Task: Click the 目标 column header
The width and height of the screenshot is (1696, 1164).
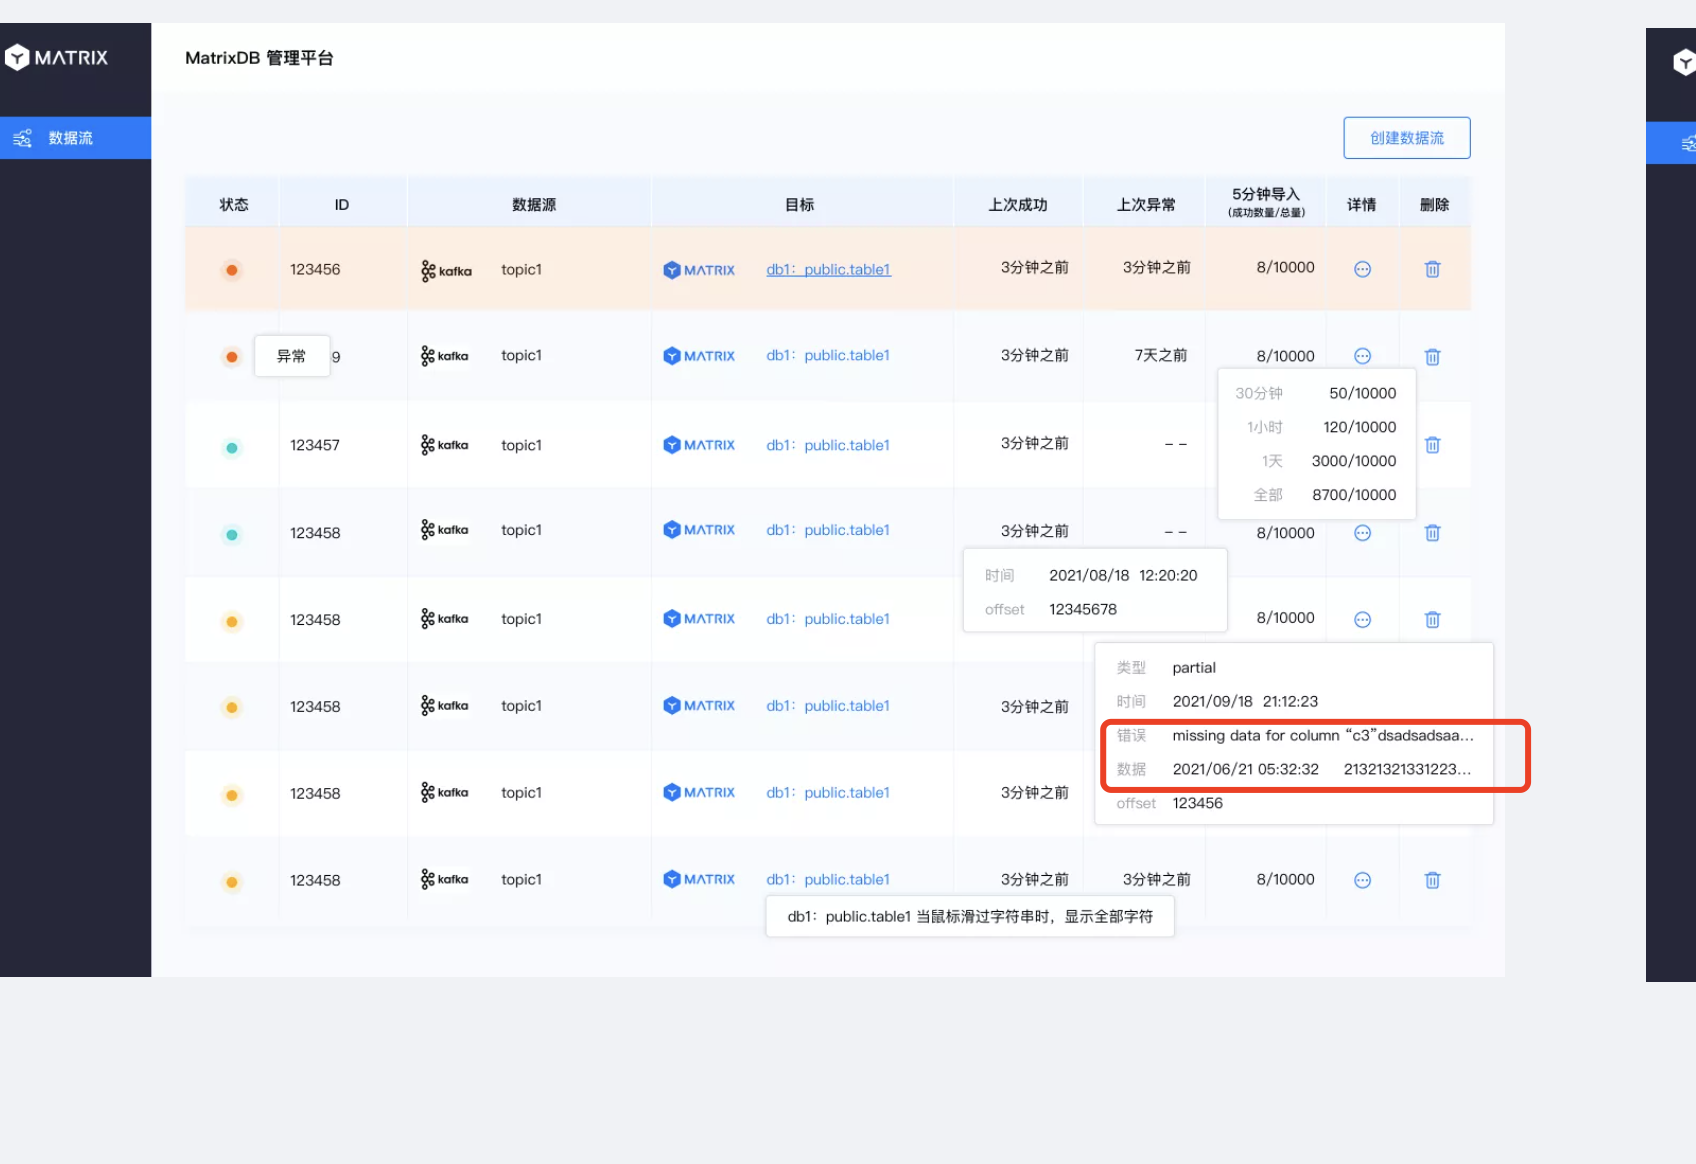Action: pos(800,204)
